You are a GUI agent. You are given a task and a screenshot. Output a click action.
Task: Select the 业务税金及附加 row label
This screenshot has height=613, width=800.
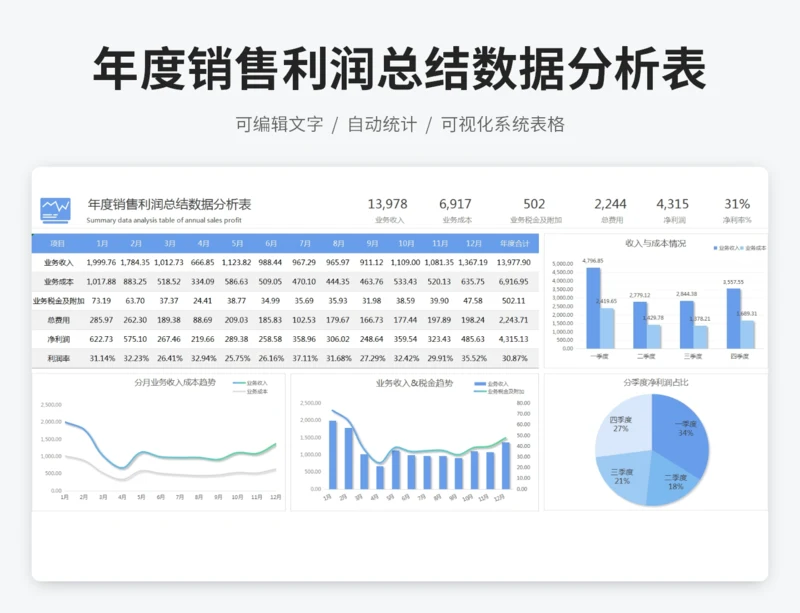(x=59, y=301)
